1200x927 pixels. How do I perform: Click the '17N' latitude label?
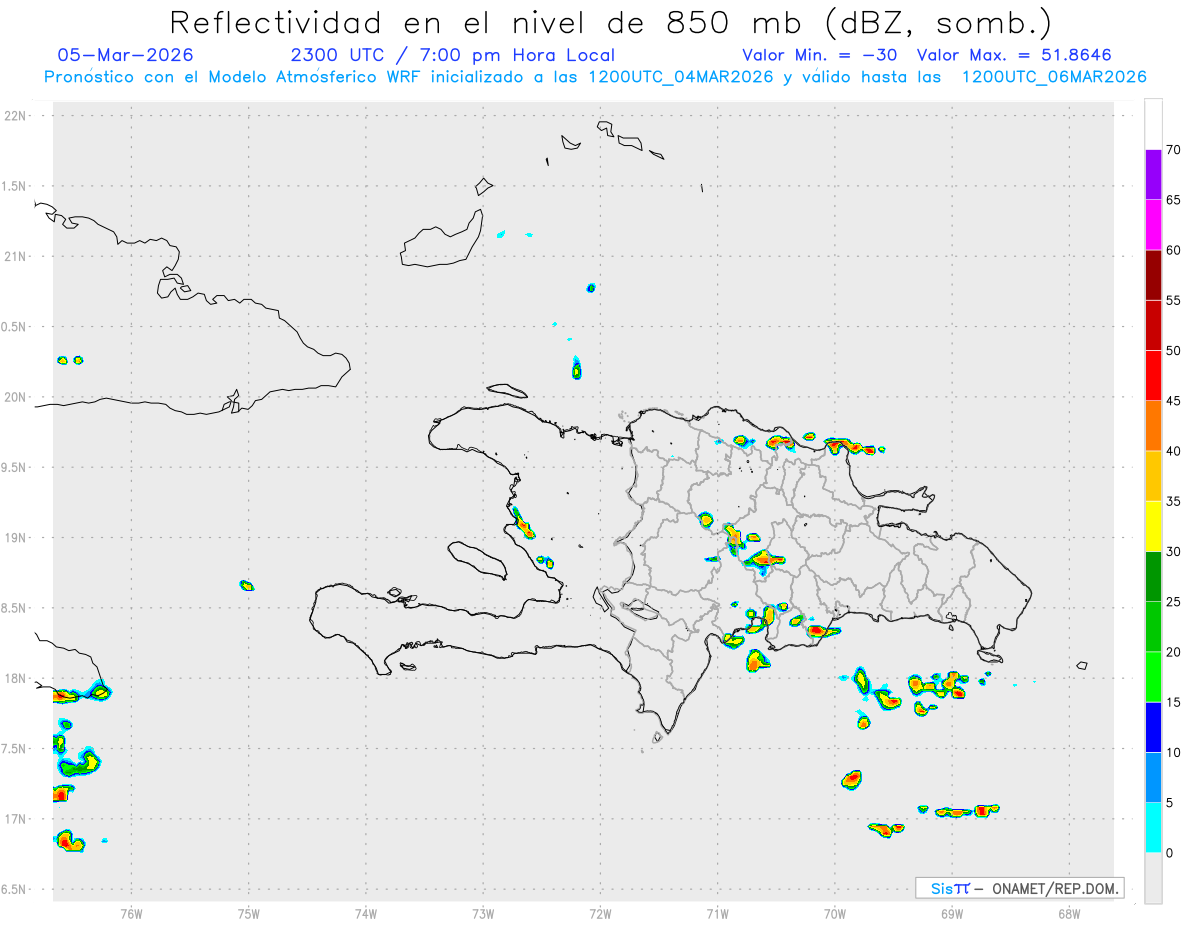[x=17, y=819]
